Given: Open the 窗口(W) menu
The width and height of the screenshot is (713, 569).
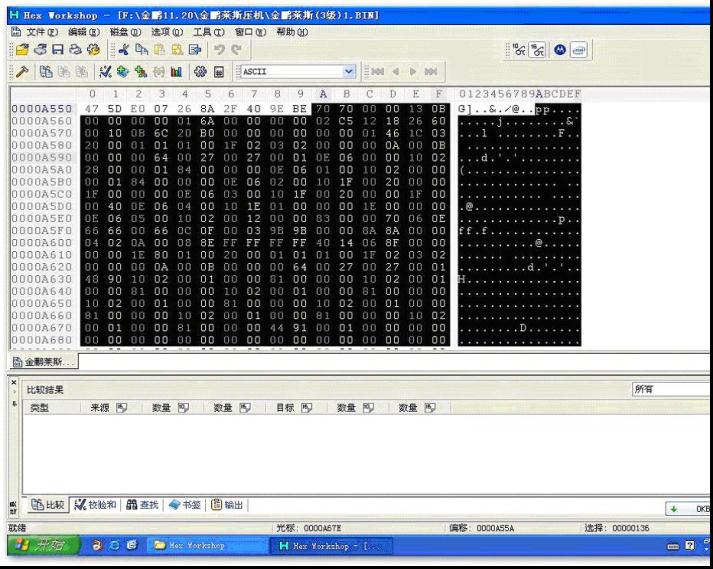Looking at the screenshot, I should (x=250, y=32).
